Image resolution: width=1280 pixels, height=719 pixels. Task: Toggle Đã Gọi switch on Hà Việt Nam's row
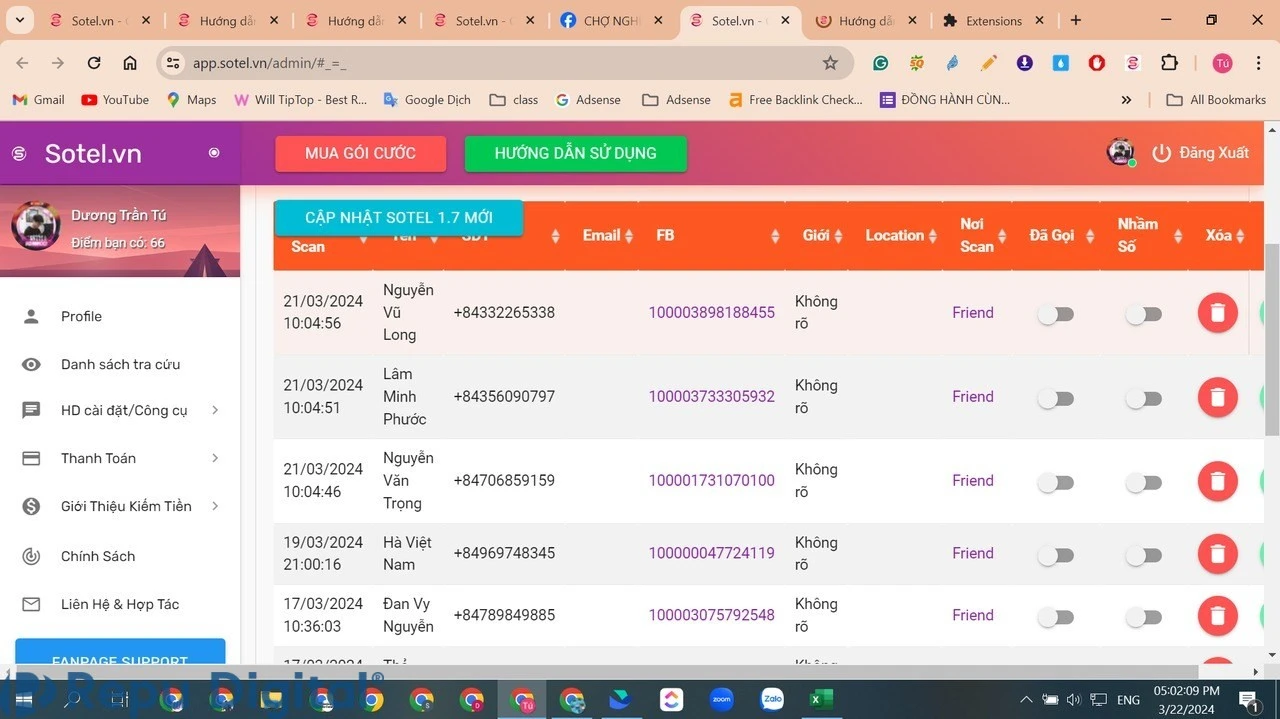click(1056, 553)
